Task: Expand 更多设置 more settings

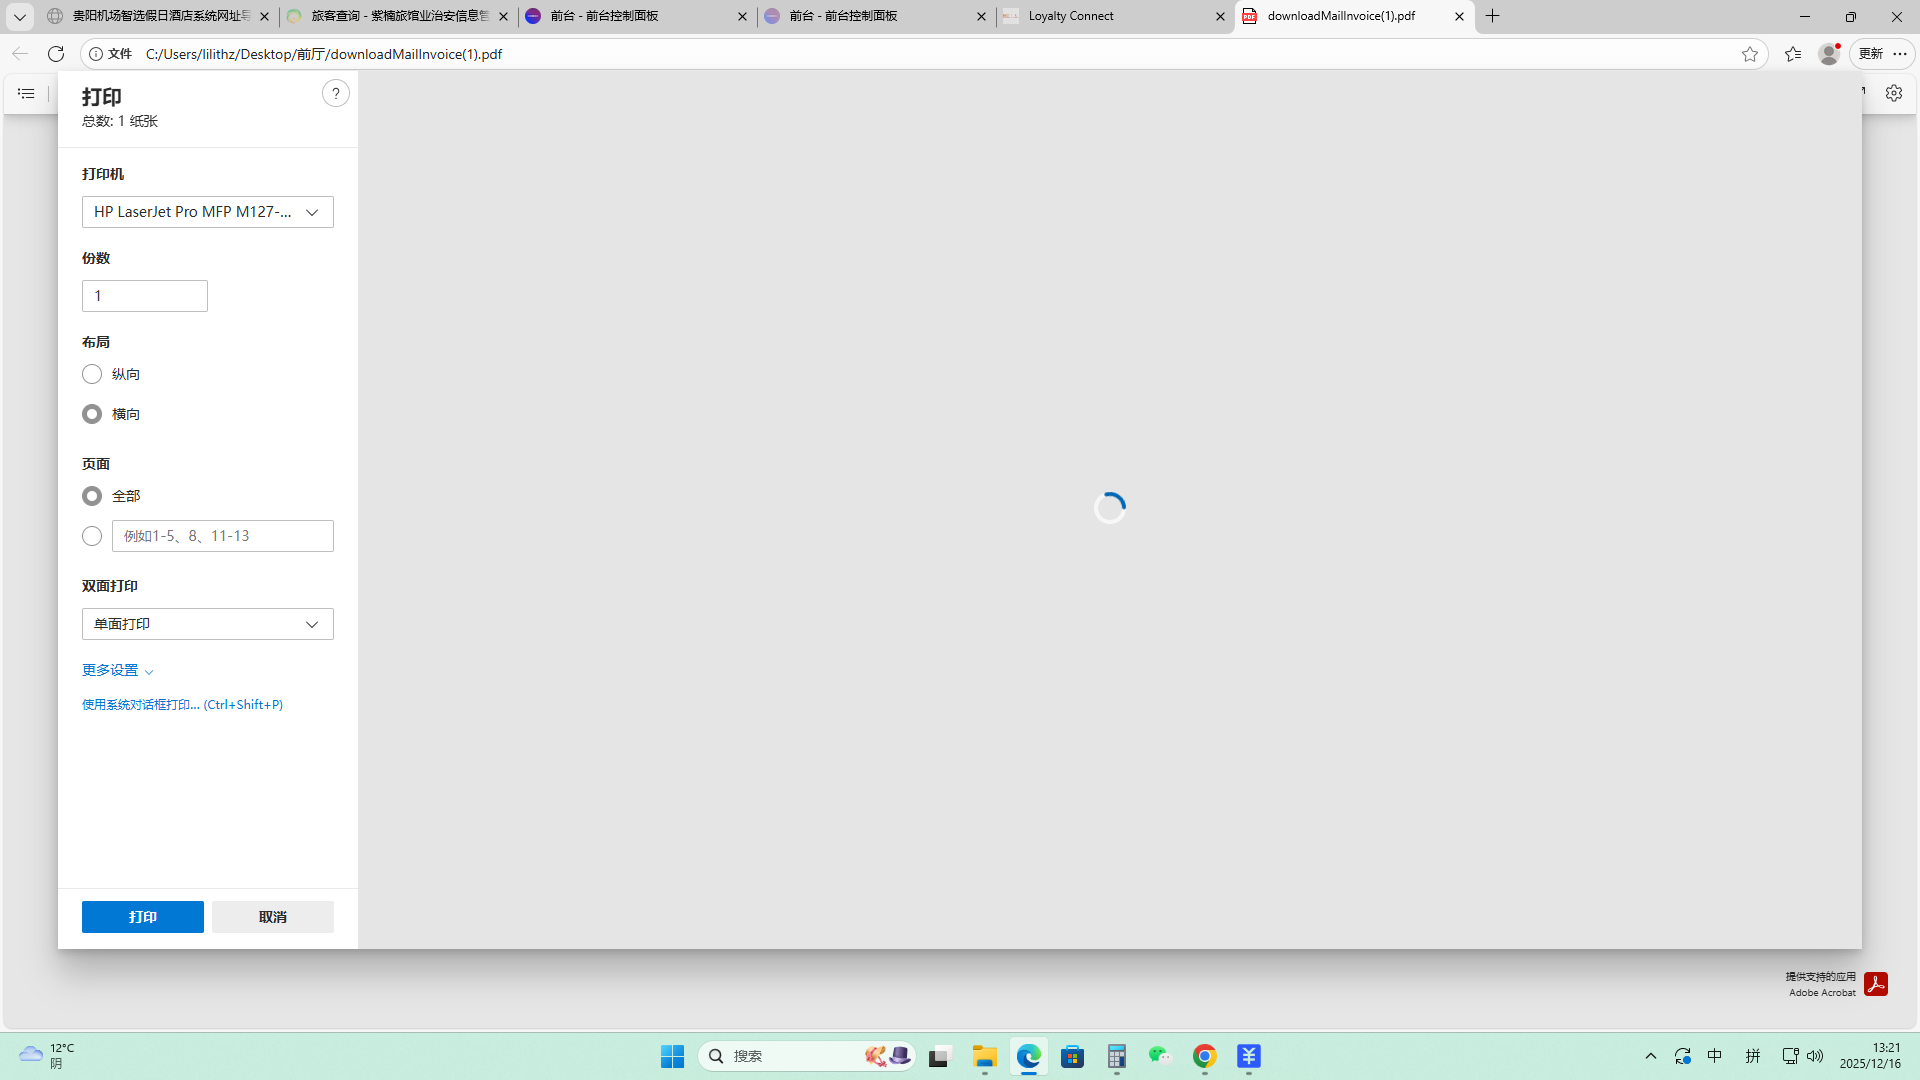Action: tap(117, 670)
